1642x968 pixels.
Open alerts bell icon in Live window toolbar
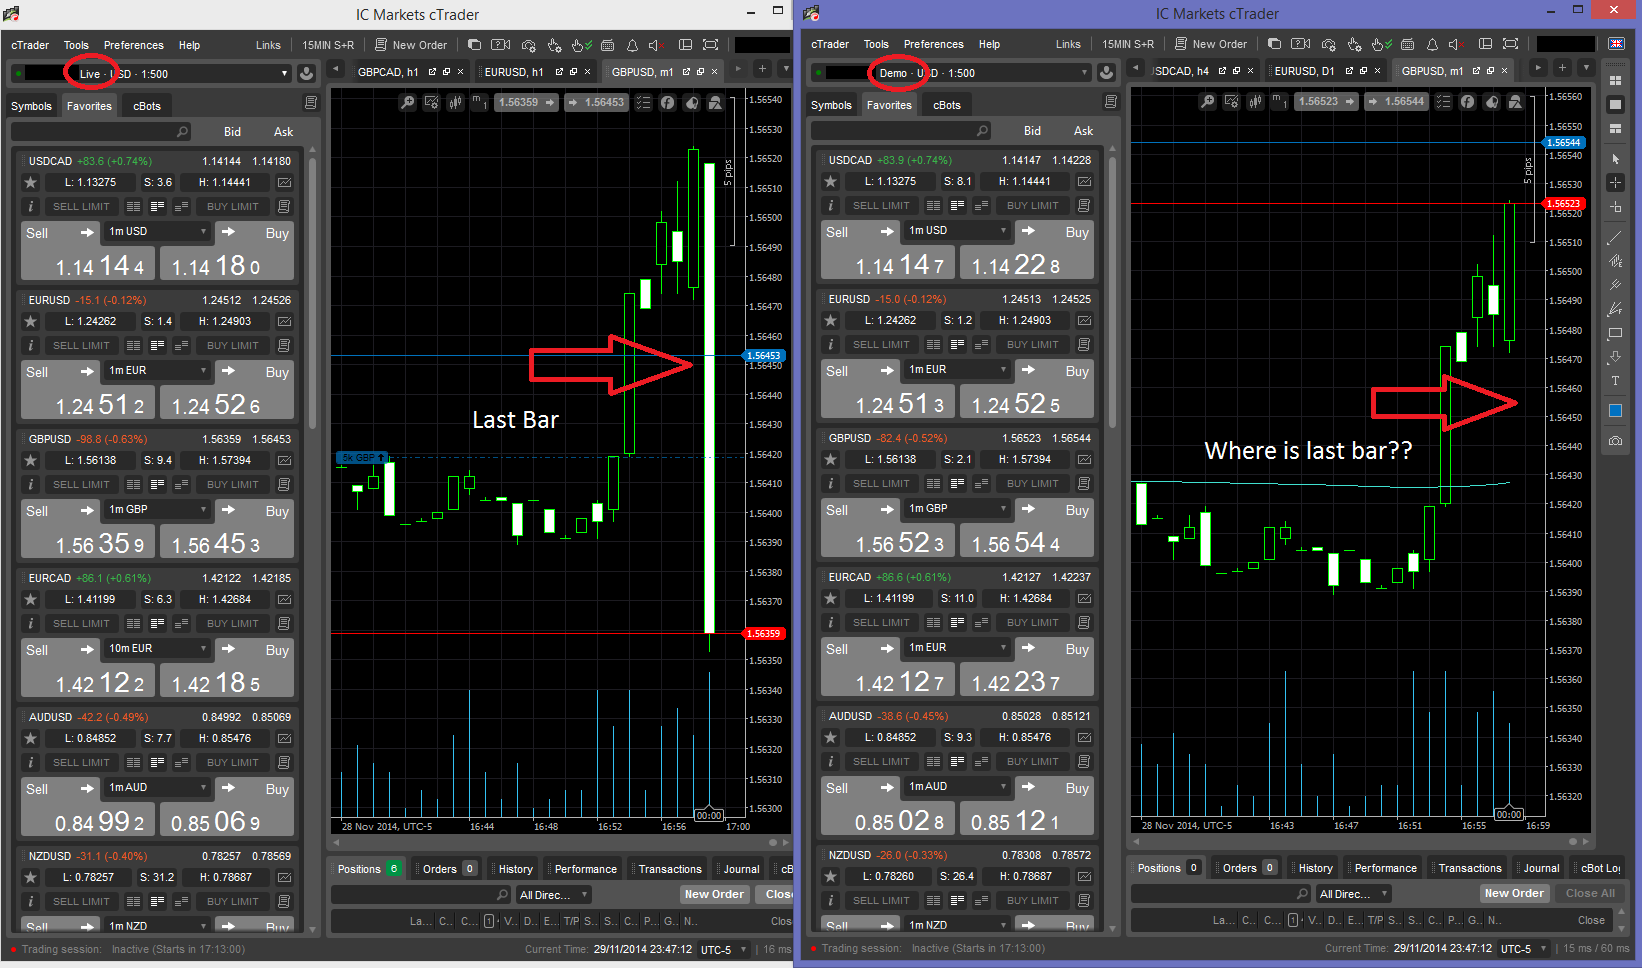coord(632,45)
